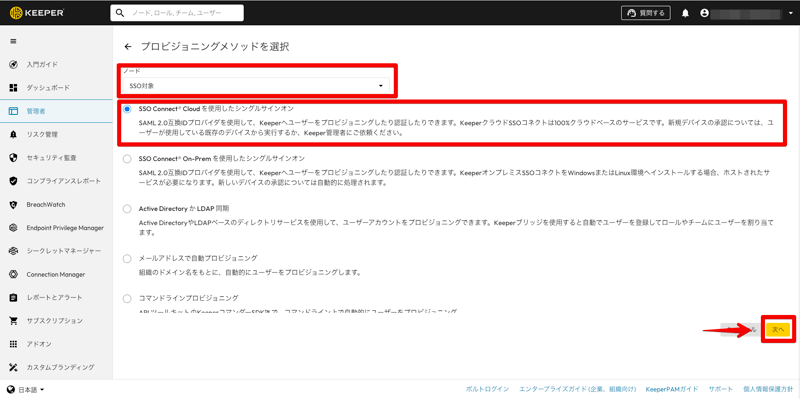The image size is (800, 399).
Task: Click the 入門ガイド sidebar icon
Action: 14,65
